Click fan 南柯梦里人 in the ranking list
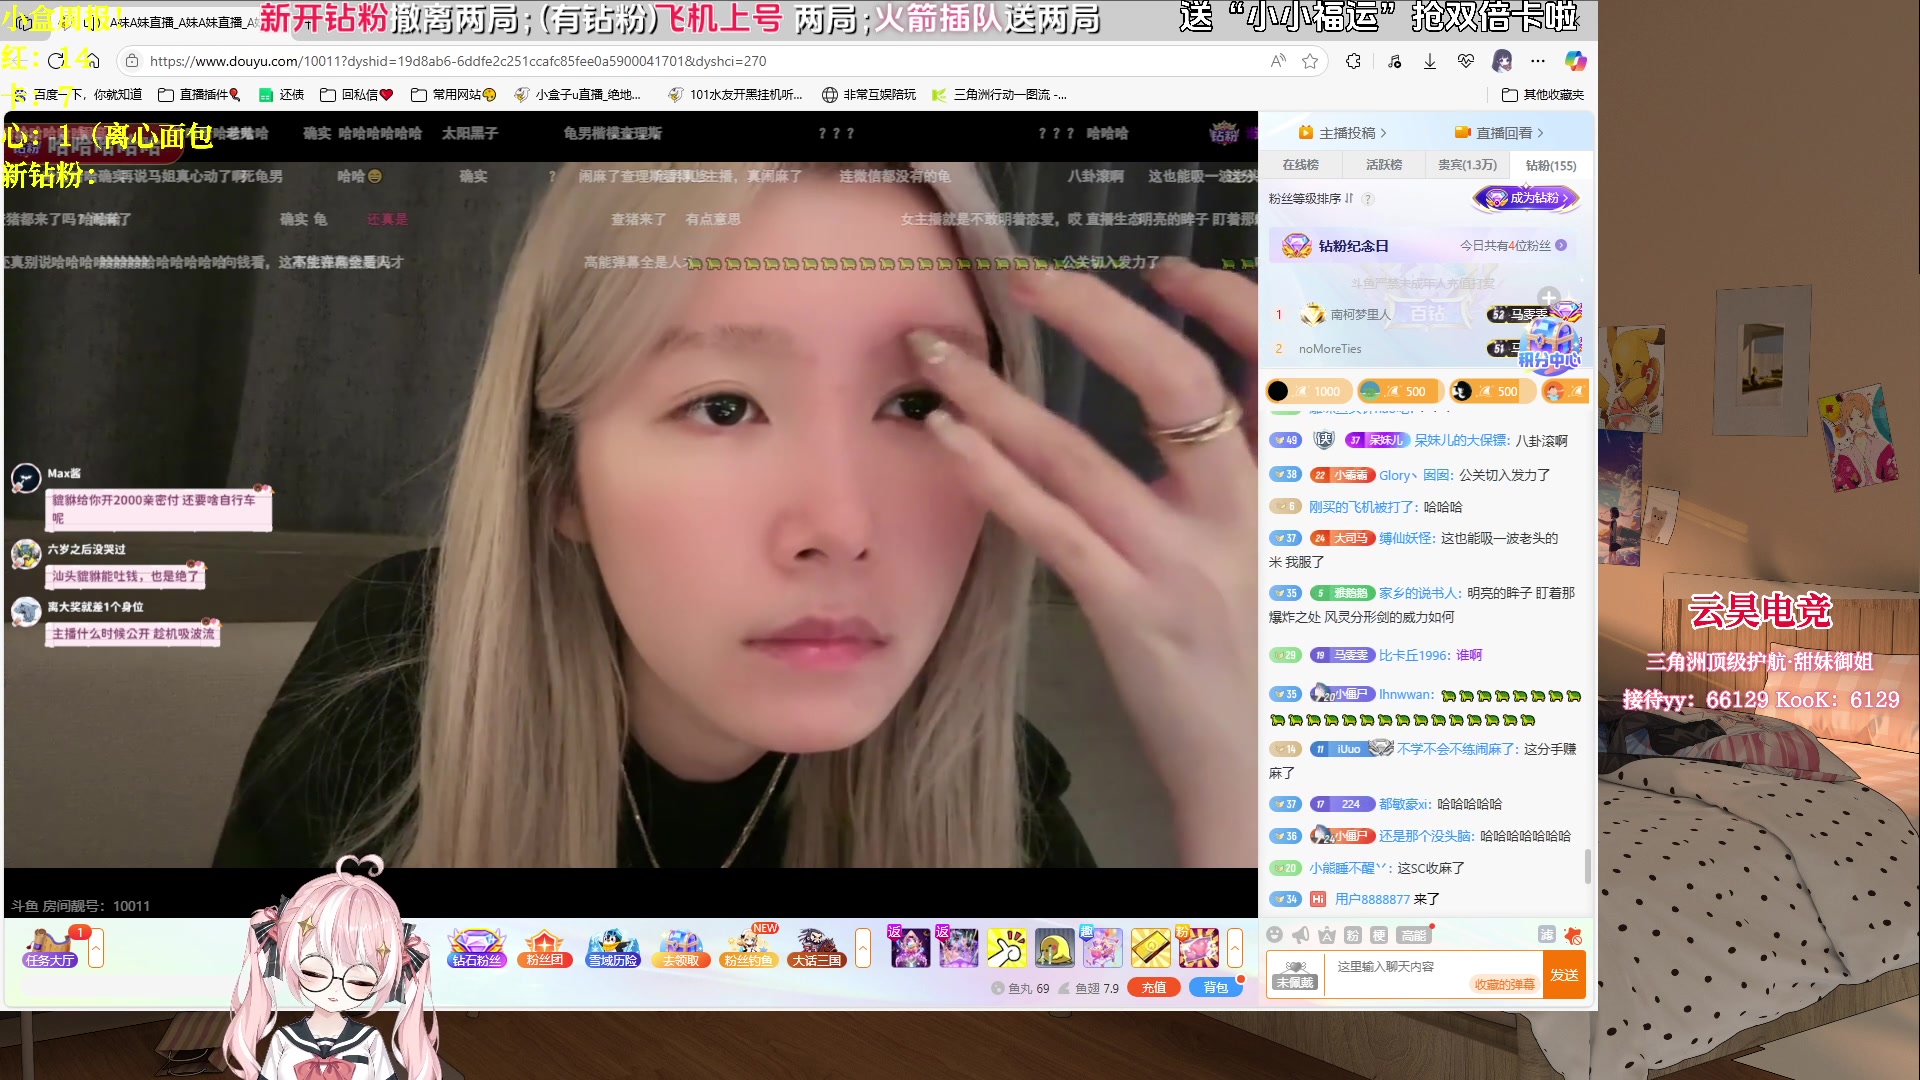Image resolution: width=1920 pixels, height=1080 pixels. click(1360, 315)
